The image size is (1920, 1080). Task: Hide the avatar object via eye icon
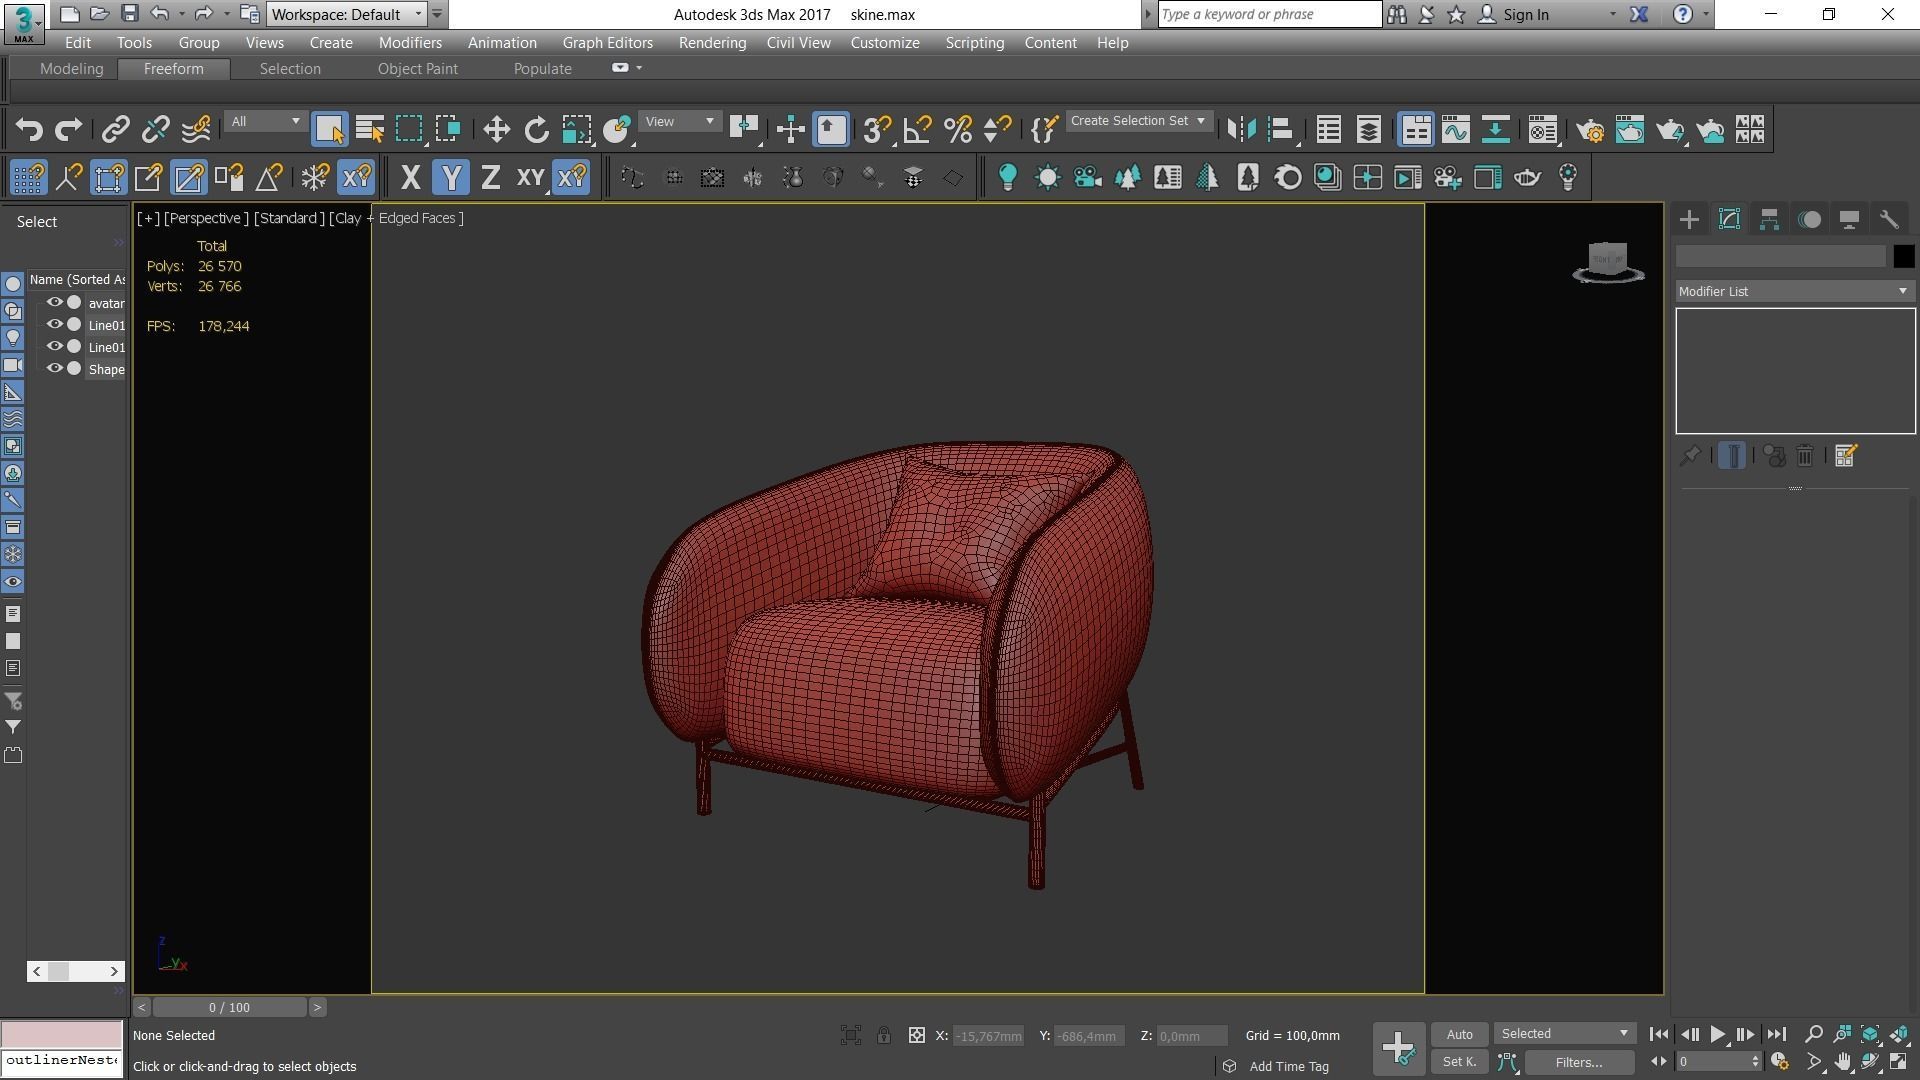click(x=55, y=303)
